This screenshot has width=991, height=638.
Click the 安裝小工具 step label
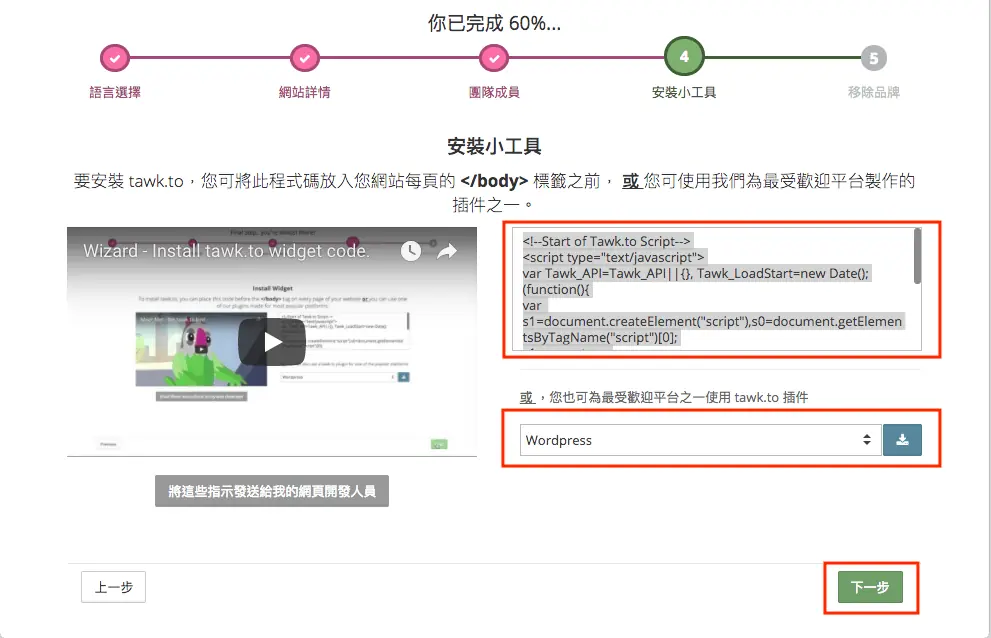tap(684, 92)
